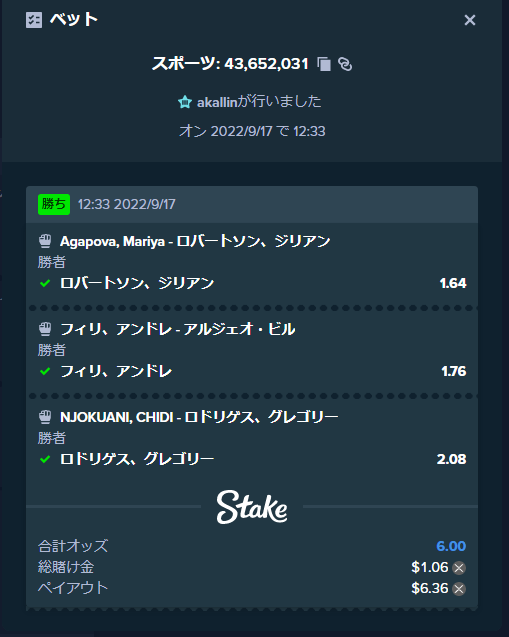Viewport: 509px width, 637px height.
Task: Click the link icon beside bet ID
Action: click(345, 64)
